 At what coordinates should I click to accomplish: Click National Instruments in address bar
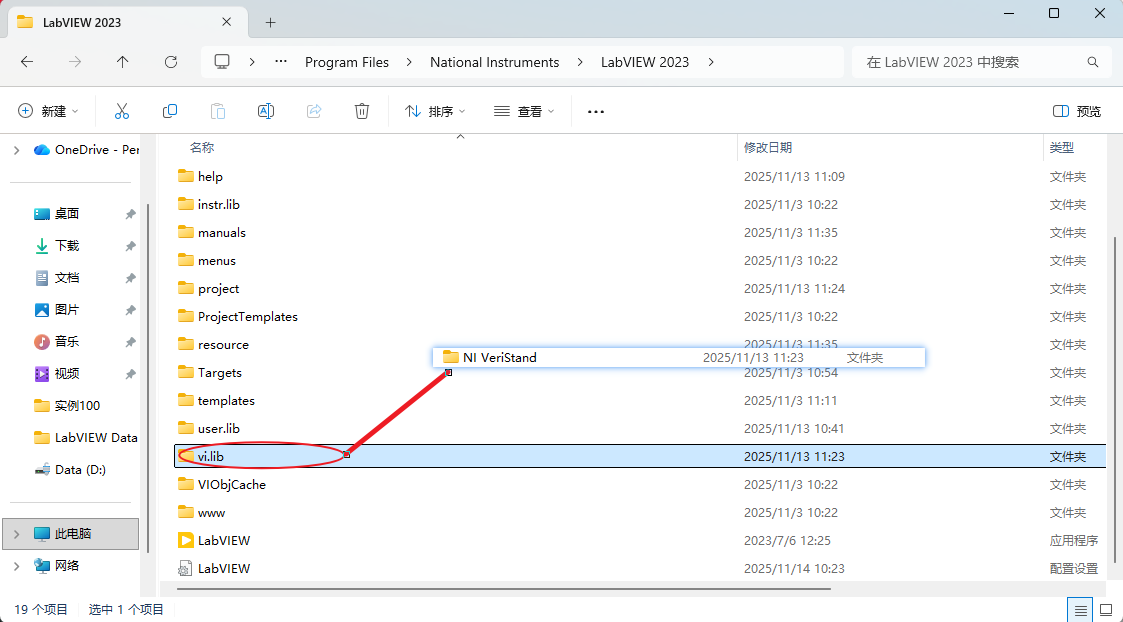(x=494, y=62)
